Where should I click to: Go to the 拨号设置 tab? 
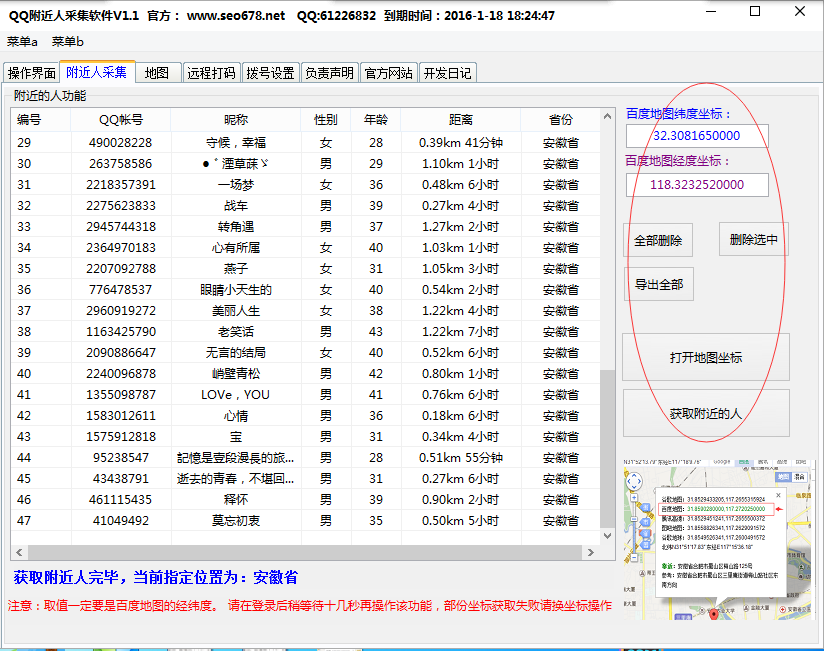click(271, 73)
